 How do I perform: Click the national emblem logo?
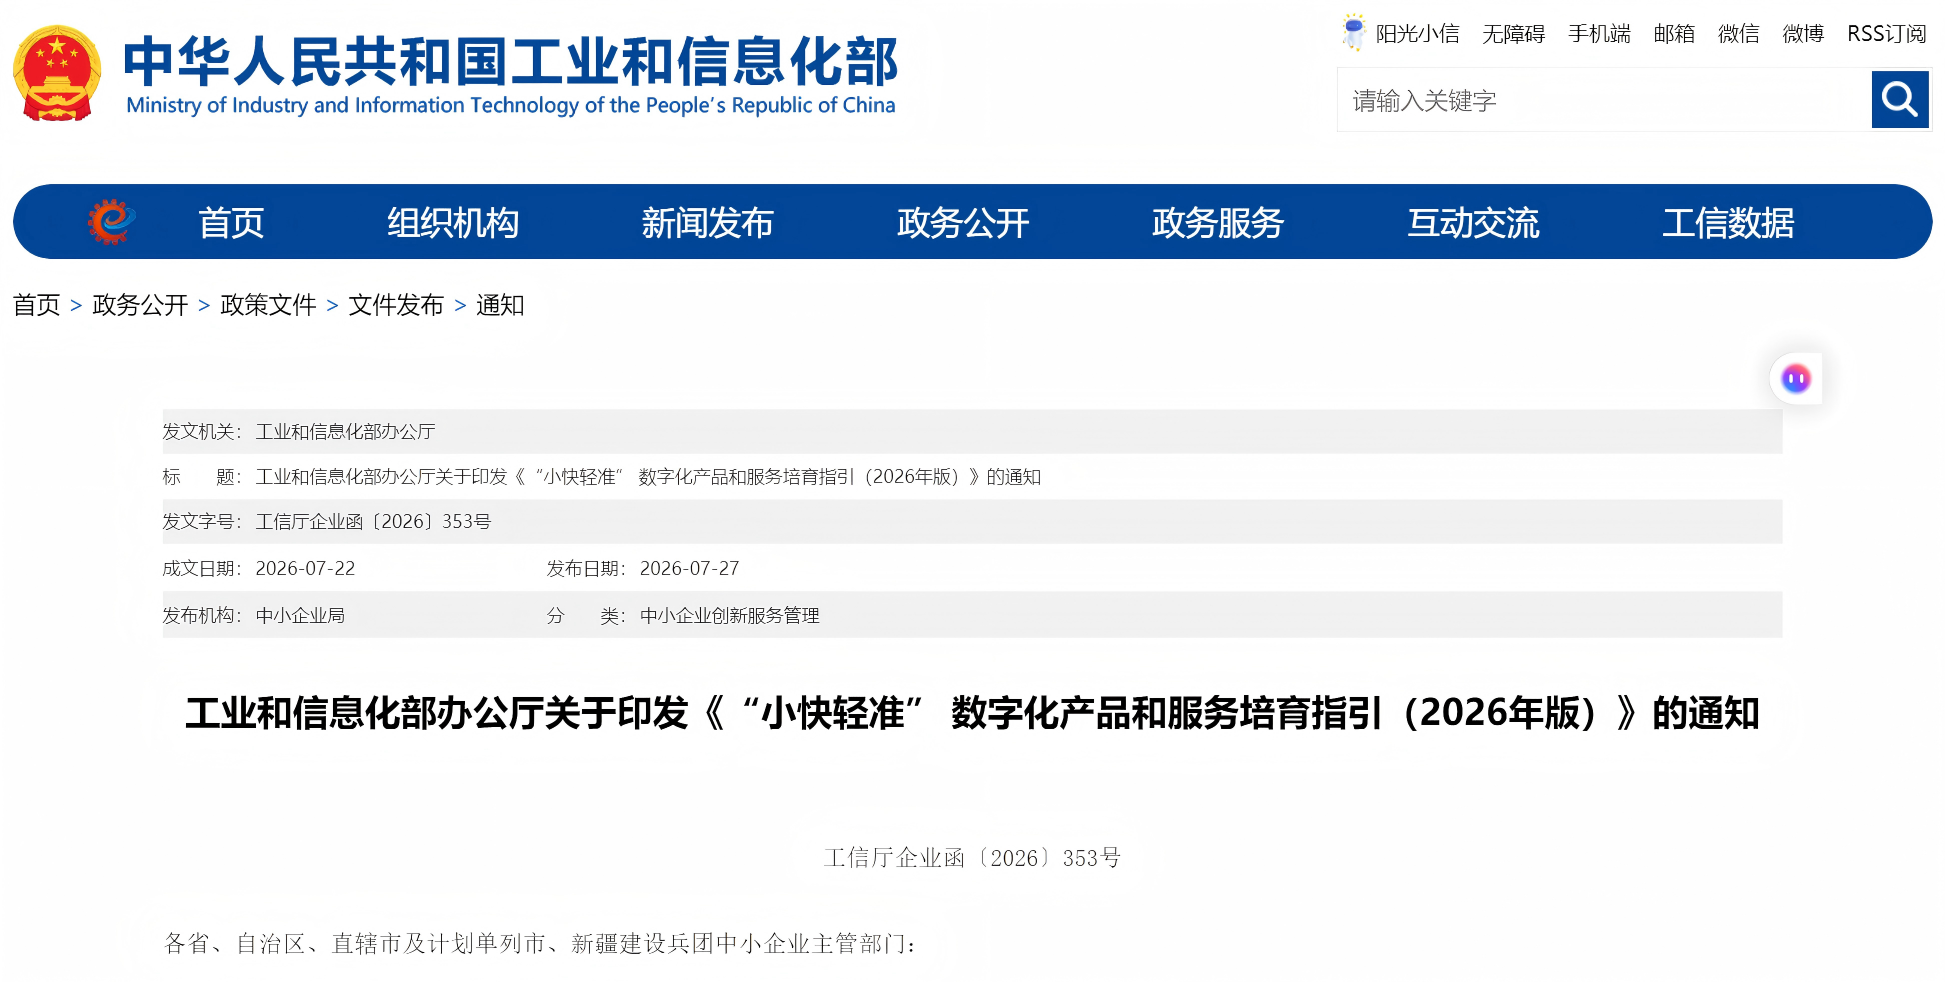pyautogui.click(x=57, y=73)
